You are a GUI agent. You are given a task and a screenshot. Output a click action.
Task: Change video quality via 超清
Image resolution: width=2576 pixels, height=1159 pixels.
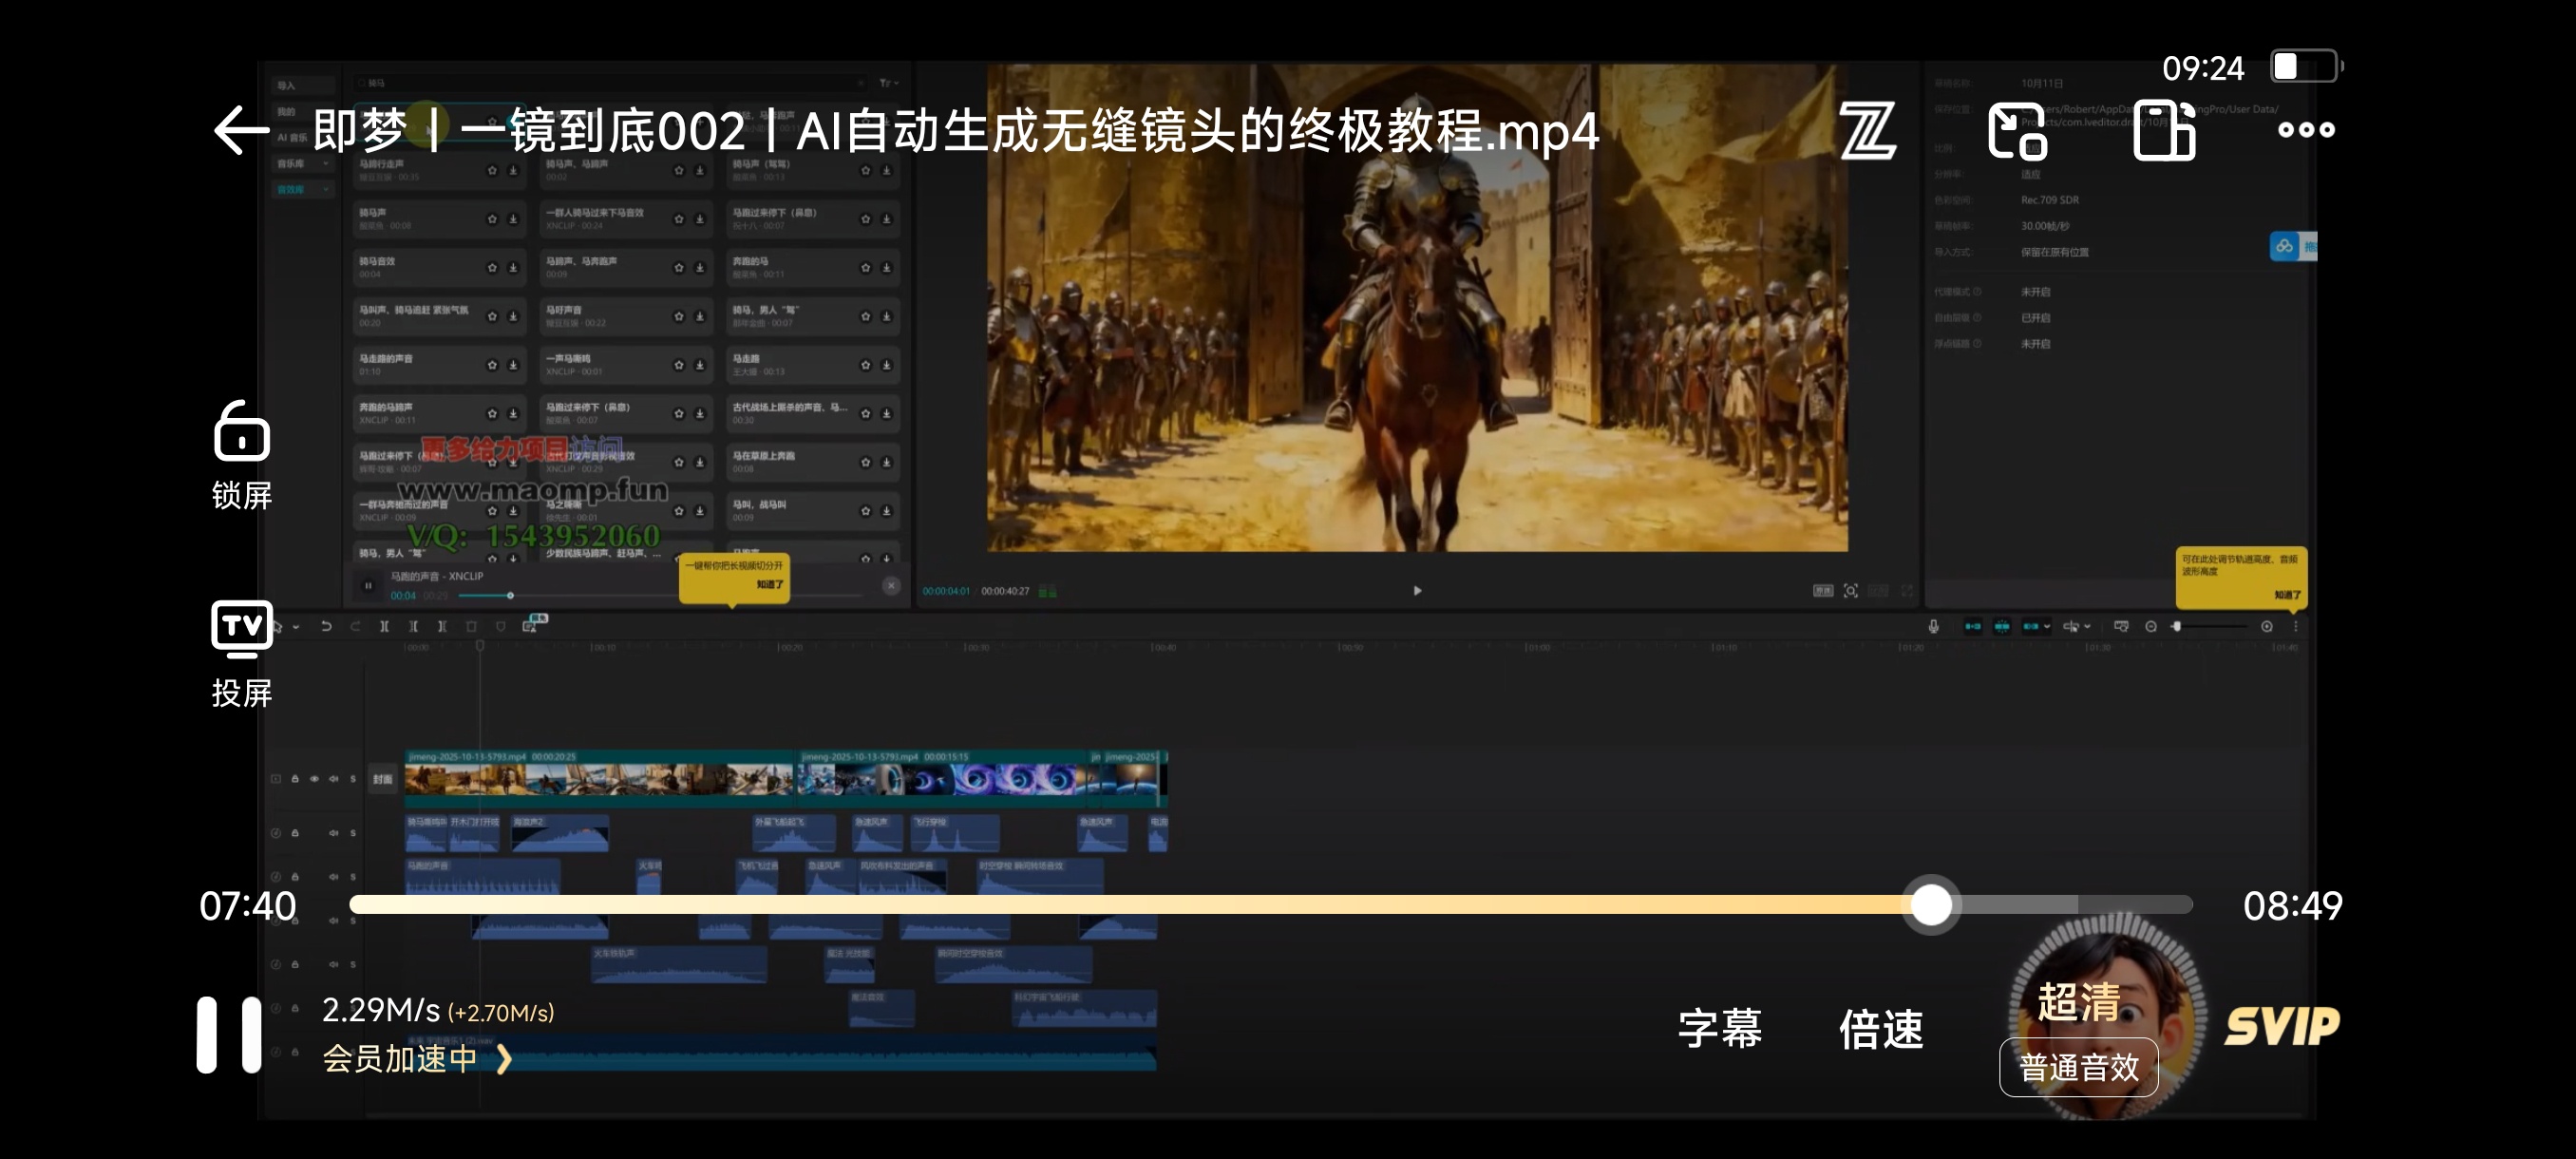[x=2079, y=1001]
